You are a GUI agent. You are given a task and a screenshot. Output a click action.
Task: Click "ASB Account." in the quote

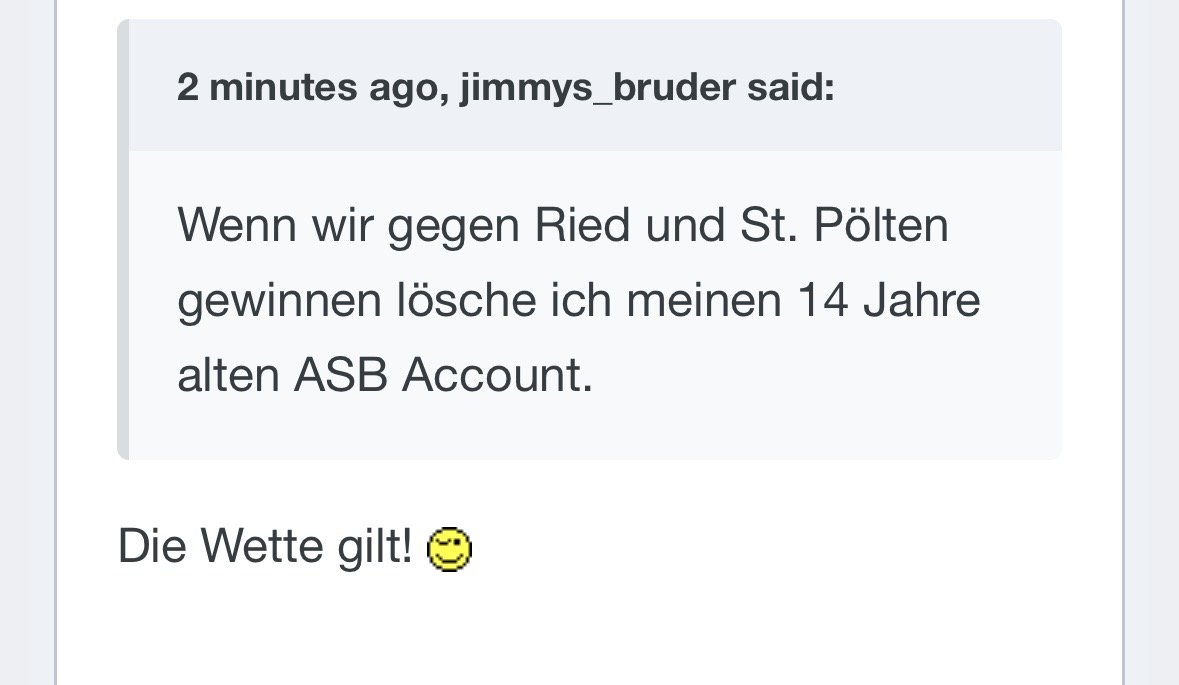pos(443,376)
